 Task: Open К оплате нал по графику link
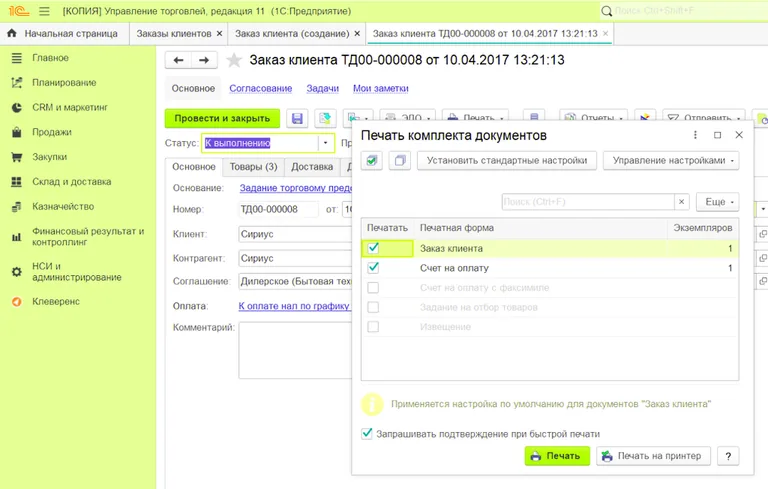[x=294, y=306]
